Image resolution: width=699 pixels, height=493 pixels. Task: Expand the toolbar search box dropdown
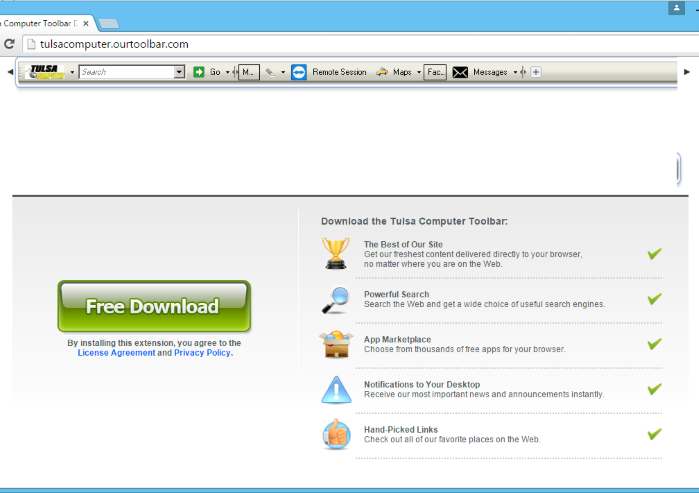180,72
